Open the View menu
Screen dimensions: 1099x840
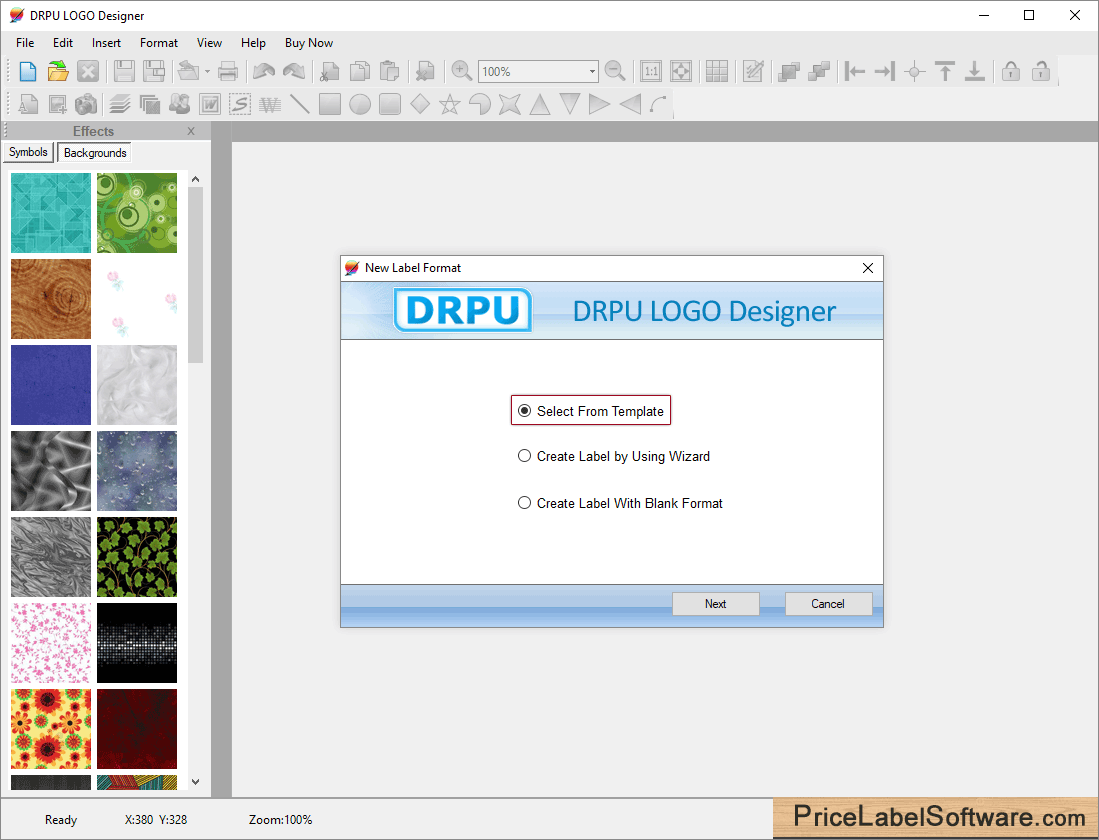210,43
